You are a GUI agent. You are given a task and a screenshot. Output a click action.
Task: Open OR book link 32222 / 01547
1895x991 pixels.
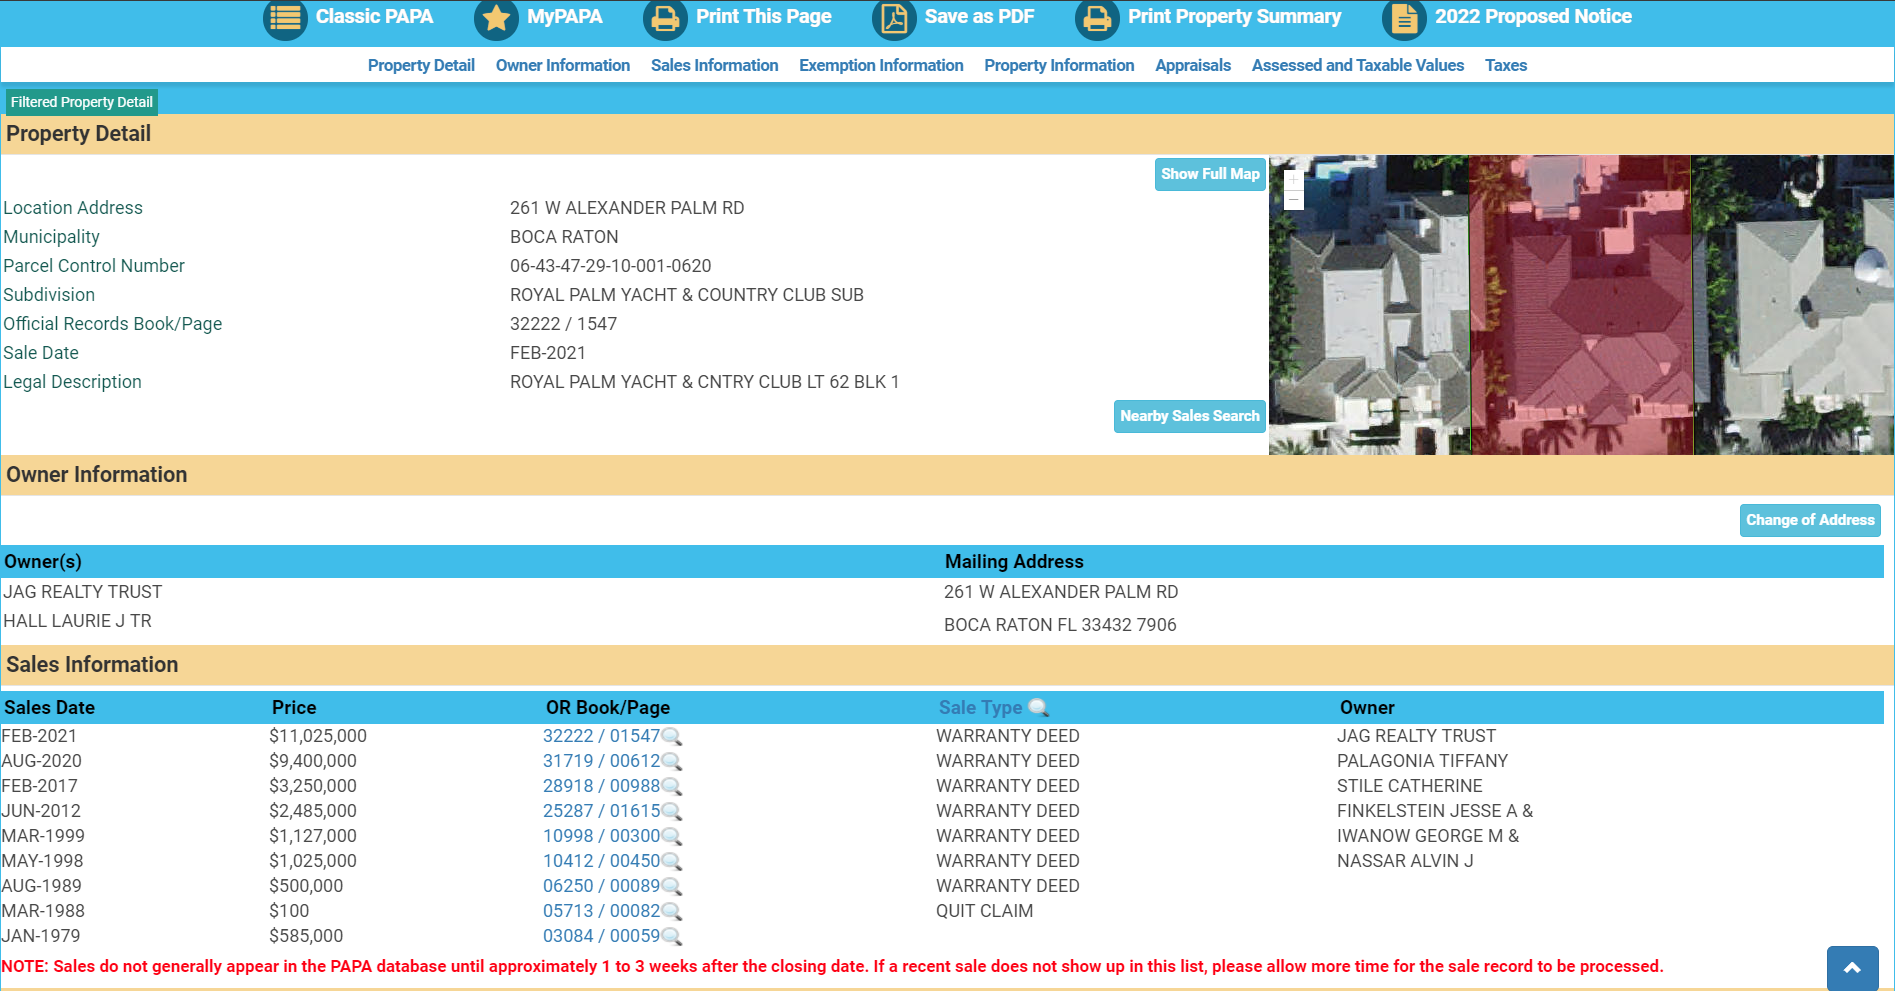601,736
